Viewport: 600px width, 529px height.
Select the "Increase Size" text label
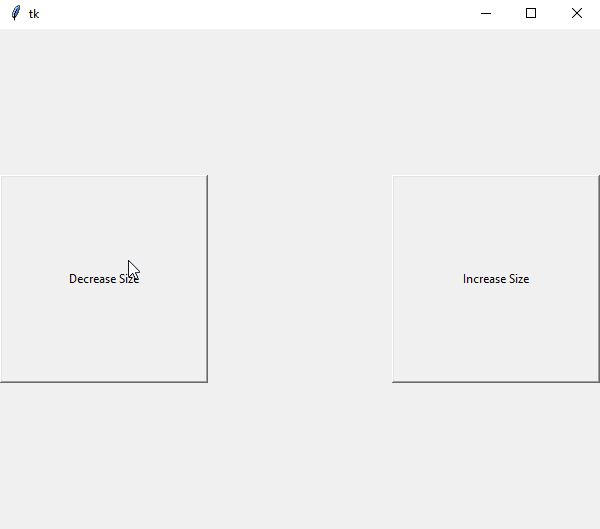click(x=496, y=279)
